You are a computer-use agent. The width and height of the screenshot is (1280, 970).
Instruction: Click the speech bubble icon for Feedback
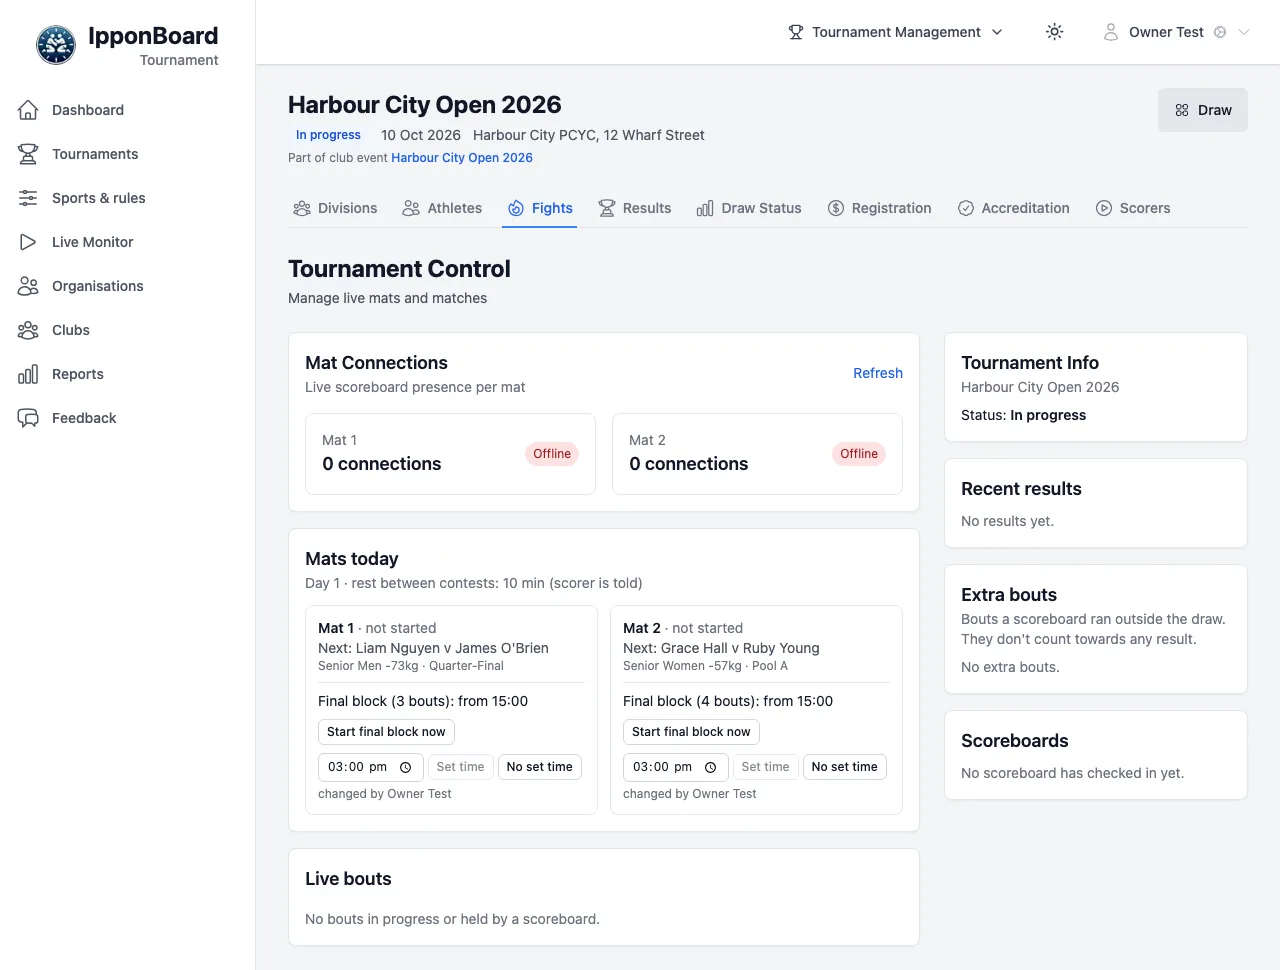(28, 418)
